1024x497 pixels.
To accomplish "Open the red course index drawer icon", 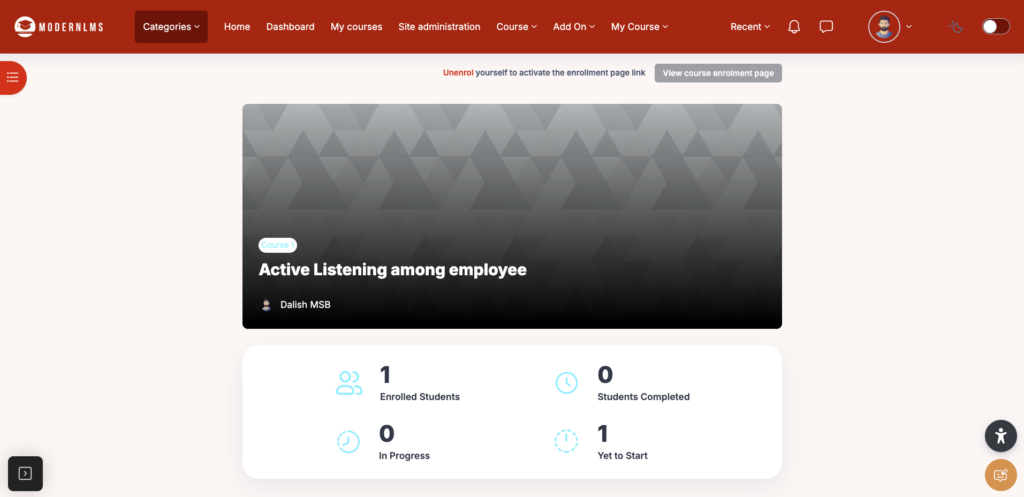I will tap(12, 78).
